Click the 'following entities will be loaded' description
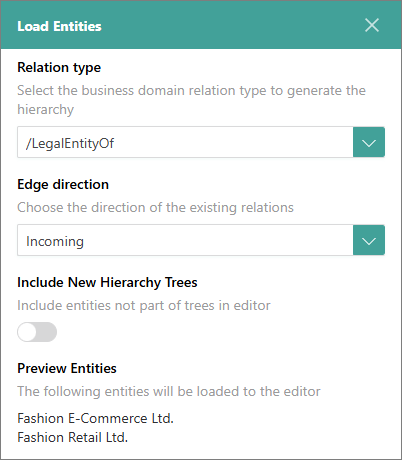402x460 pixels. pos(169,392)
